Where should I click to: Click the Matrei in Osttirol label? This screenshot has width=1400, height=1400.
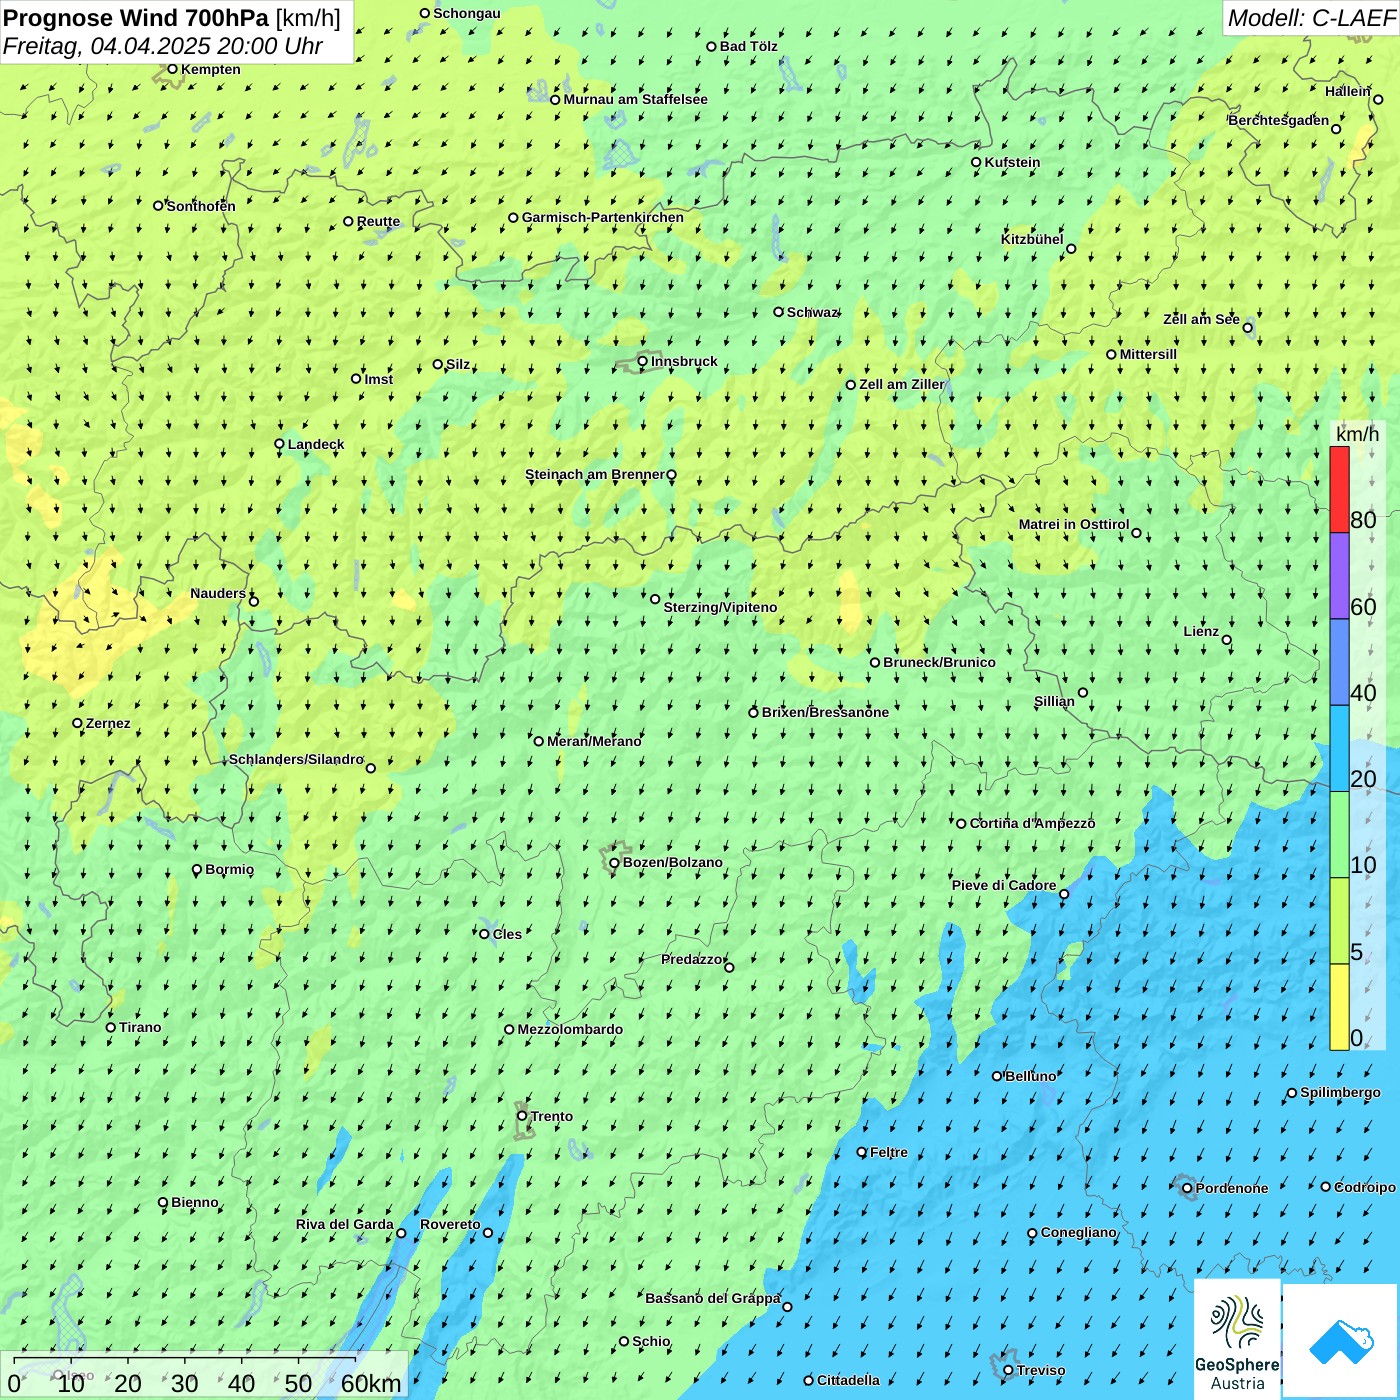(1074, 524)
